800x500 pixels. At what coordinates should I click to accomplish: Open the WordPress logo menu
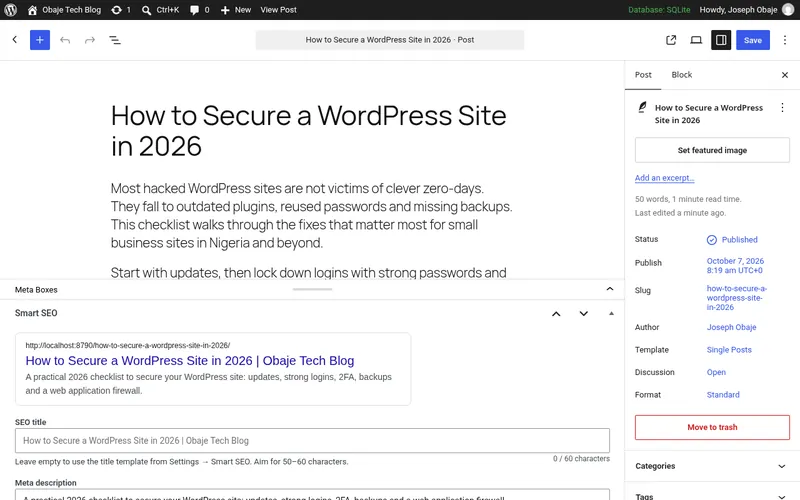pos(11,10)
